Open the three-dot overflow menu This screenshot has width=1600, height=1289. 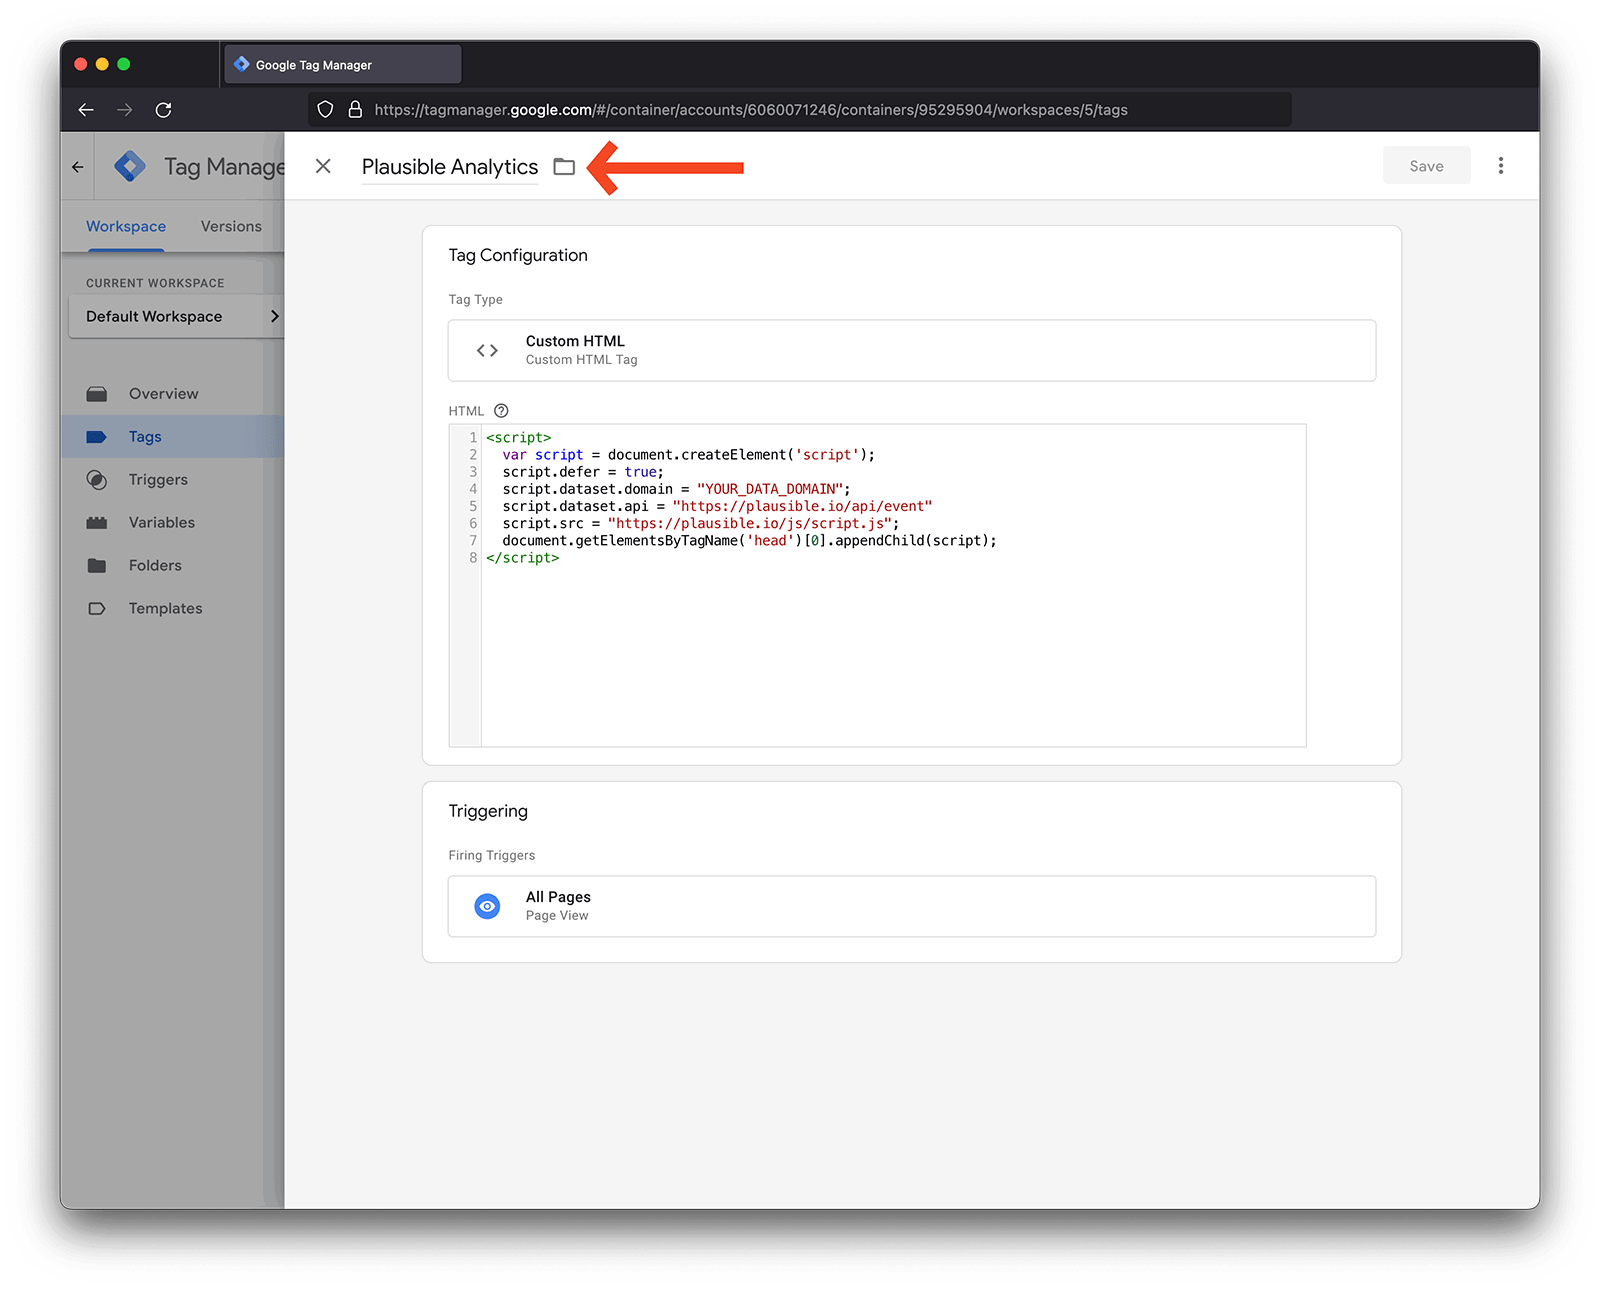1501,165
